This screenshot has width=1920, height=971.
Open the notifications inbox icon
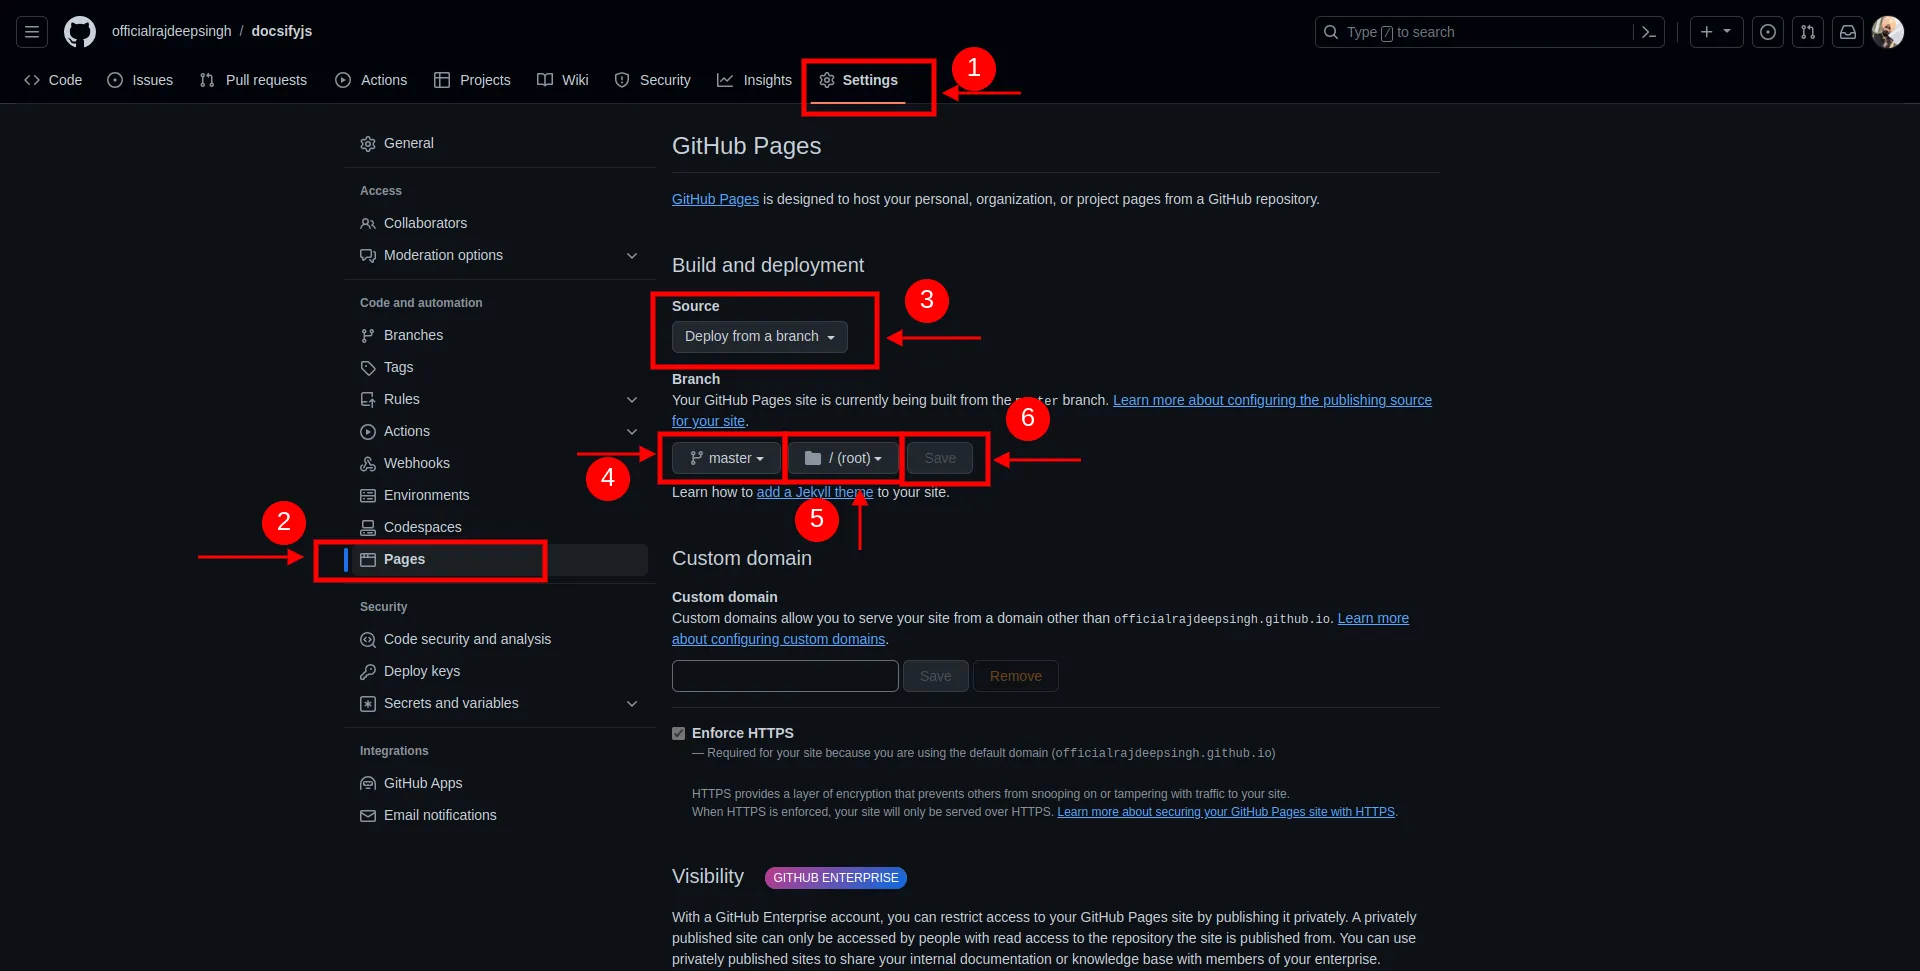tap(1848, 31)
